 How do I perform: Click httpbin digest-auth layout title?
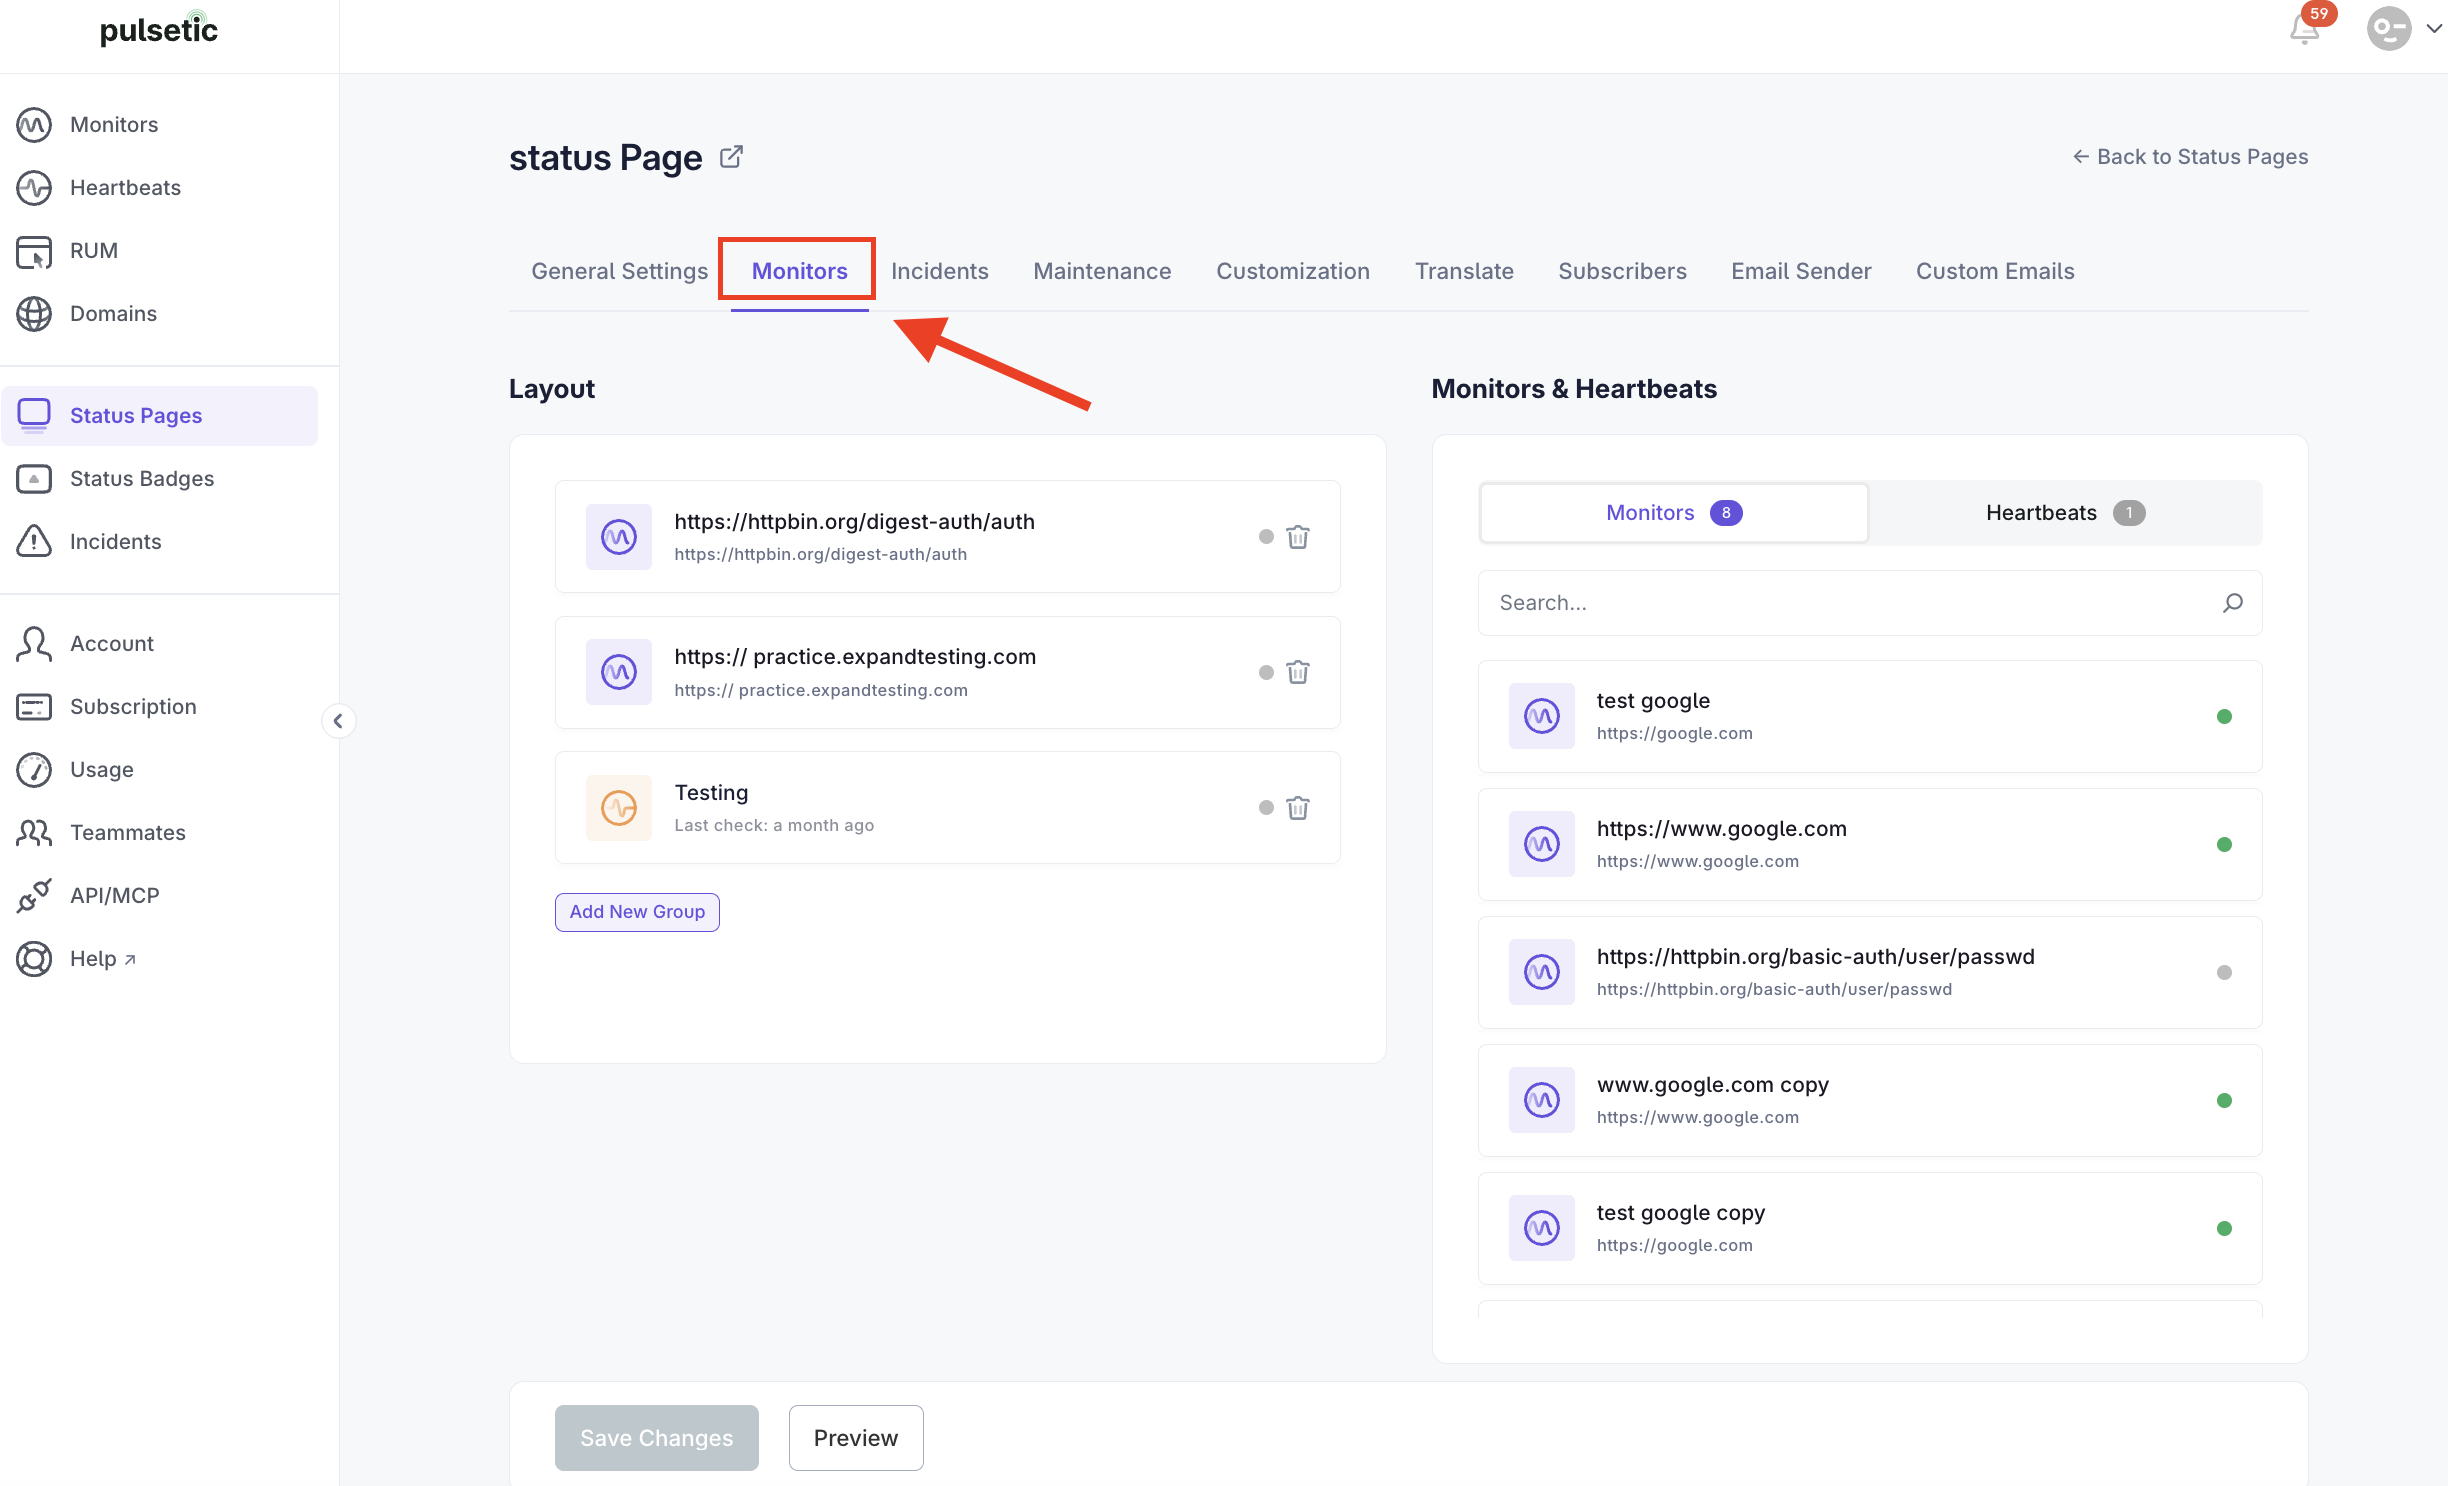(x=854, y=521)
